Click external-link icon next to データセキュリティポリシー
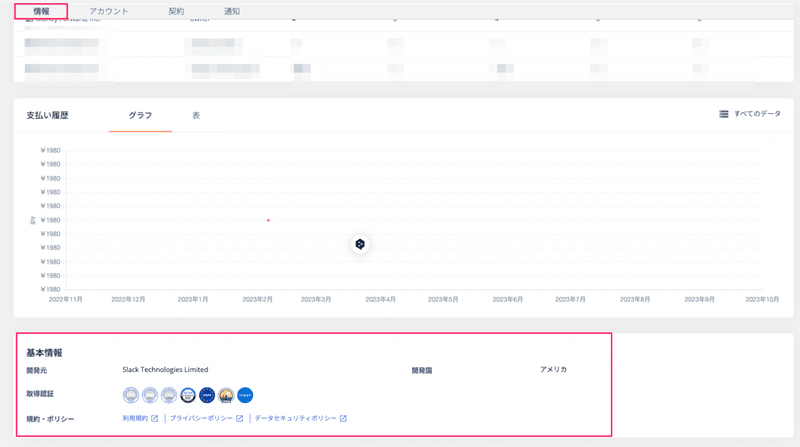The image size is (800, 447). click(x=343, y=418)
